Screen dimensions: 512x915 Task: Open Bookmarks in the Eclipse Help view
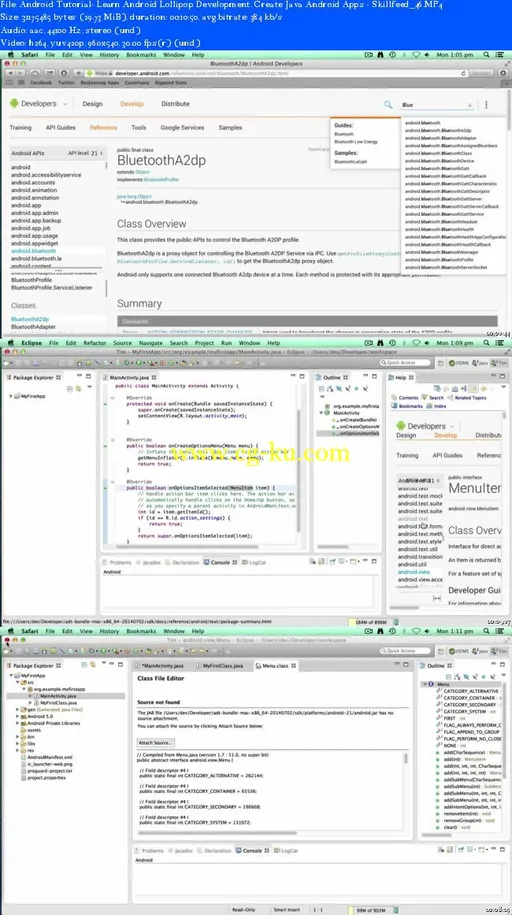[x=407, y=406]
